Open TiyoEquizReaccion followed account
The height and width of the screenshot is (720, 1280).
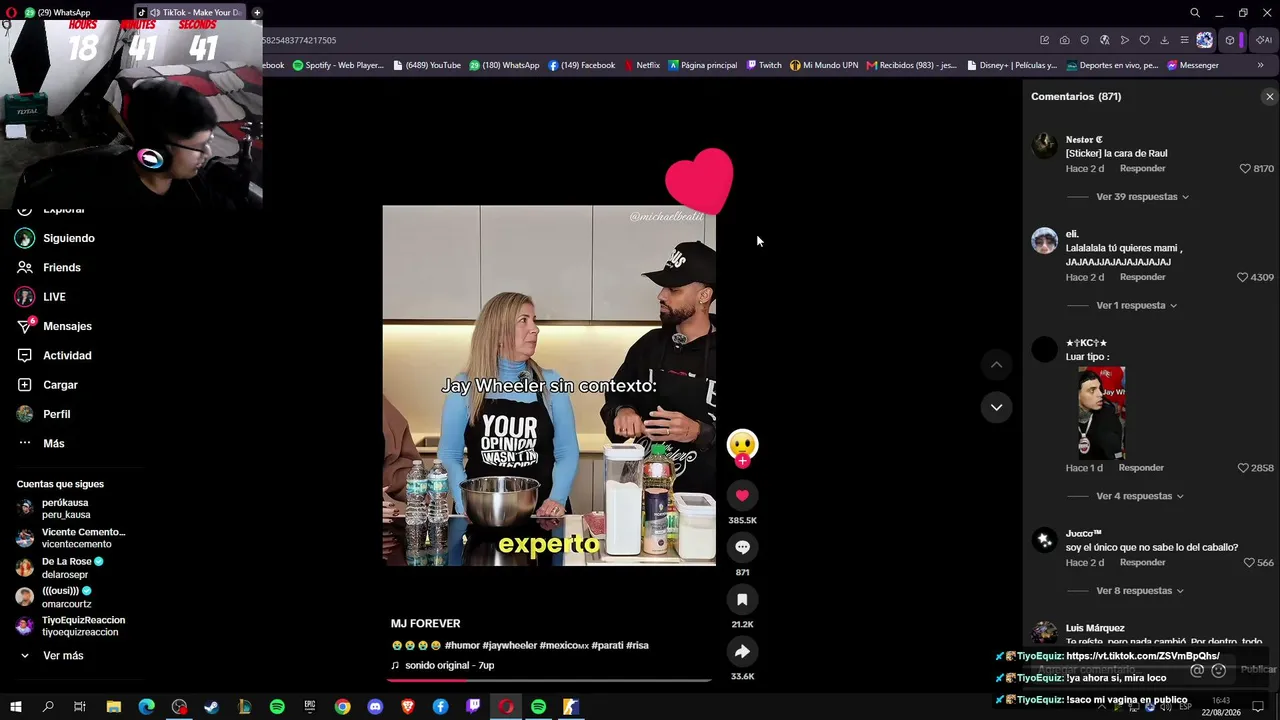pyautogui.click(x=70, y=626)
